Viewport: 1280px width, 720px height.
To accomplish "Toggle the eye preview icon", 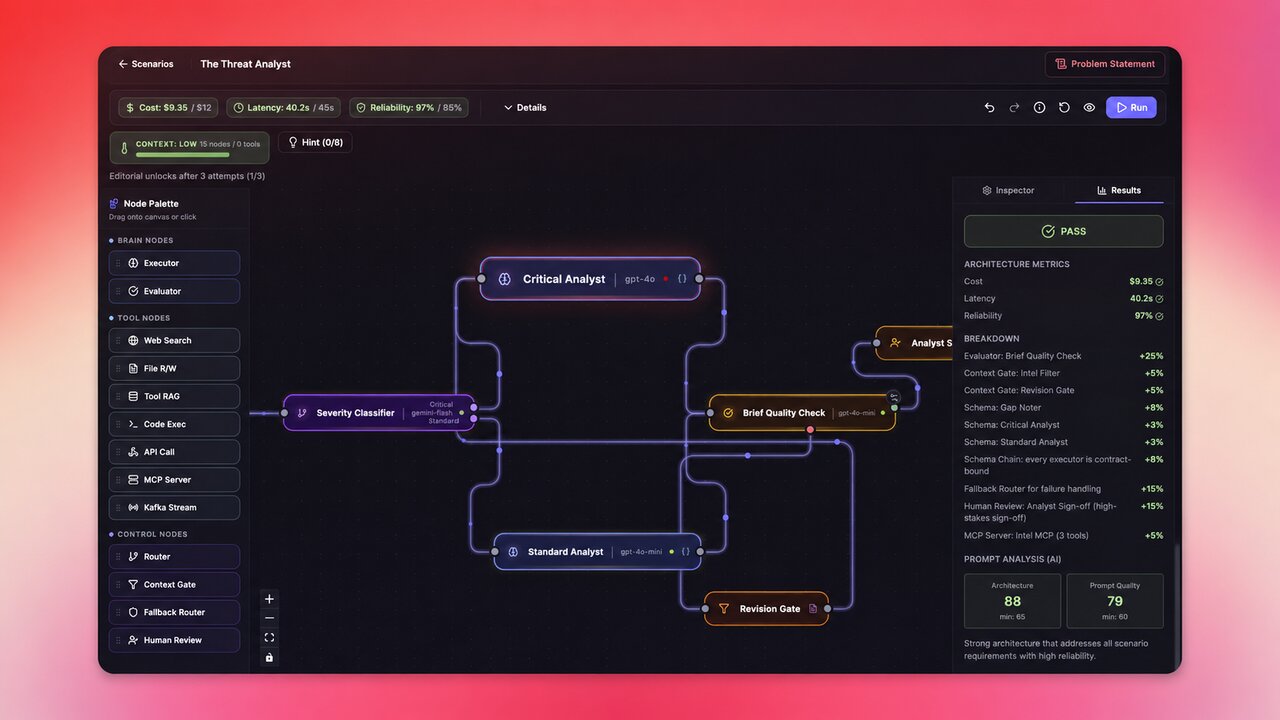I will (x=1089, y=107).
